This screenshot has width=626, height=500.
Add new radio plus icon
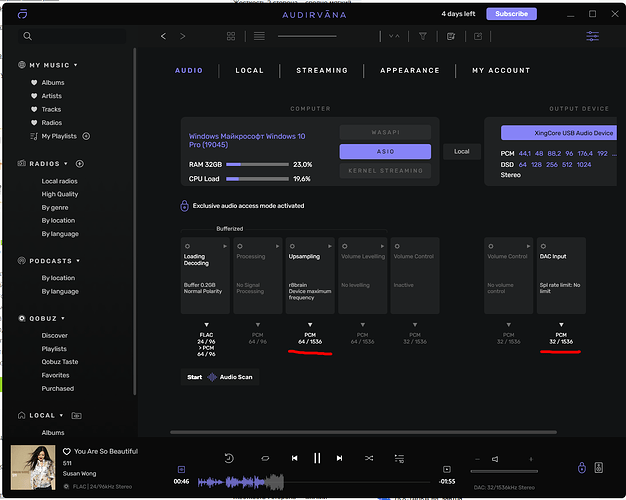click(79, 164)
